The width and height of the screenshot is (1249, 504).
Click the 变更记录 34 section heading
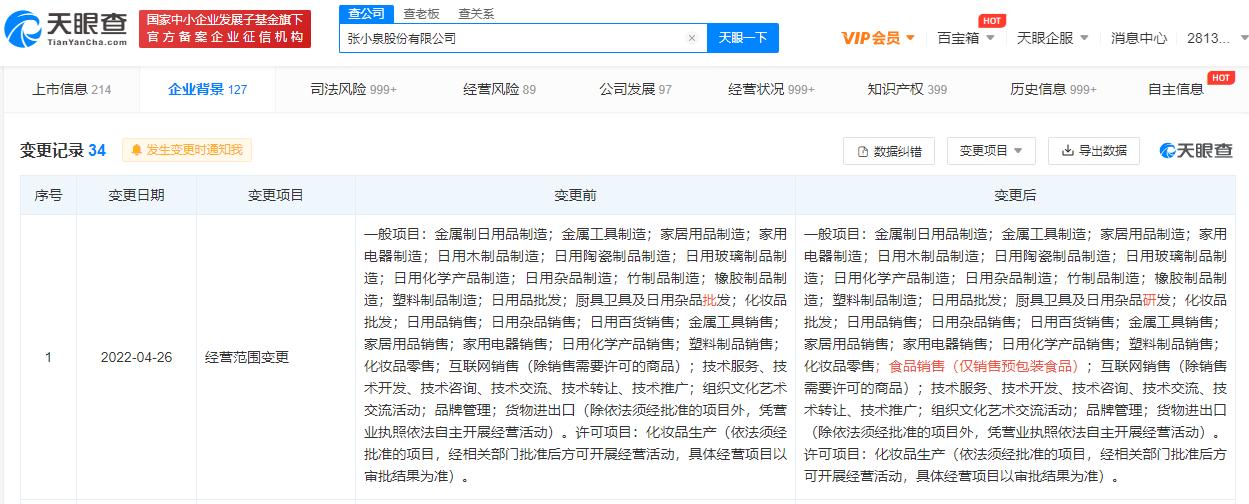[63, 150]
